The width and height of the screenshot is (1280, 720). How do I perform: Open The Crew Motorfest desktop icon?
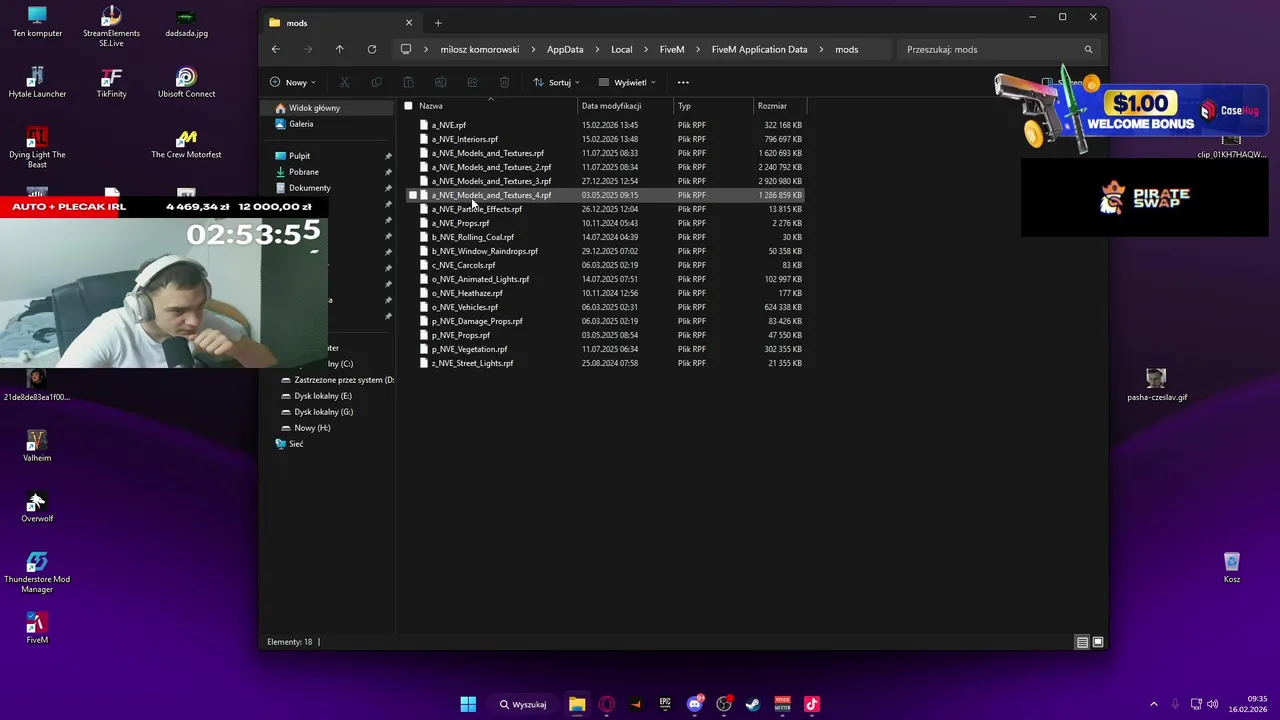point(186,143)
